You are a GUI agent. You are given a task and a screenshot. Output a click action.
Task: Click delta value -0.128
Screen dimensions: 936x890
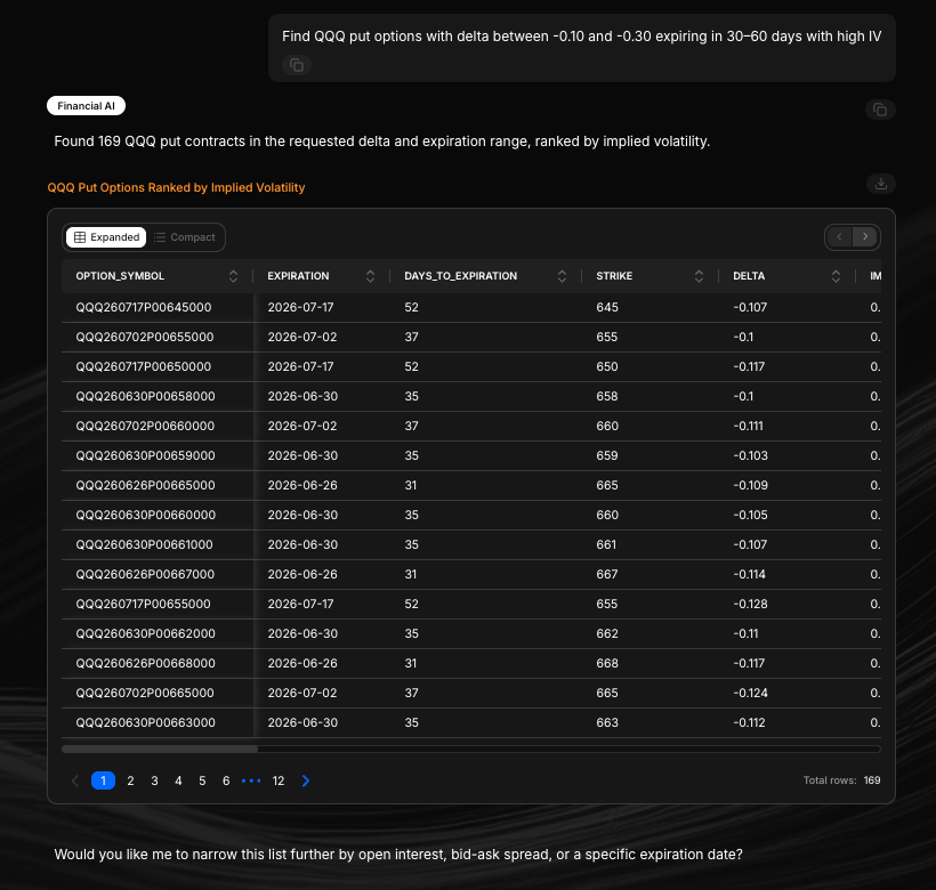(x=750, y=604)
